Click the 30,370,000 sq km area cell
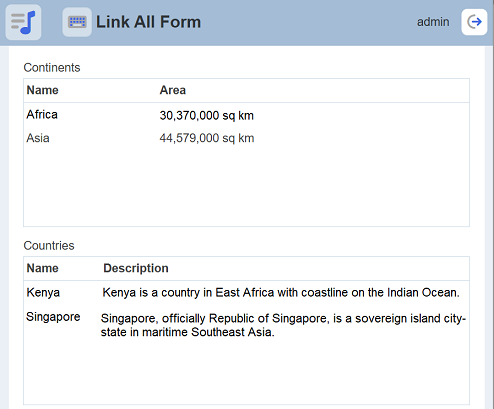Viewport: 494px width, 409px height. [x=207, y=115]
